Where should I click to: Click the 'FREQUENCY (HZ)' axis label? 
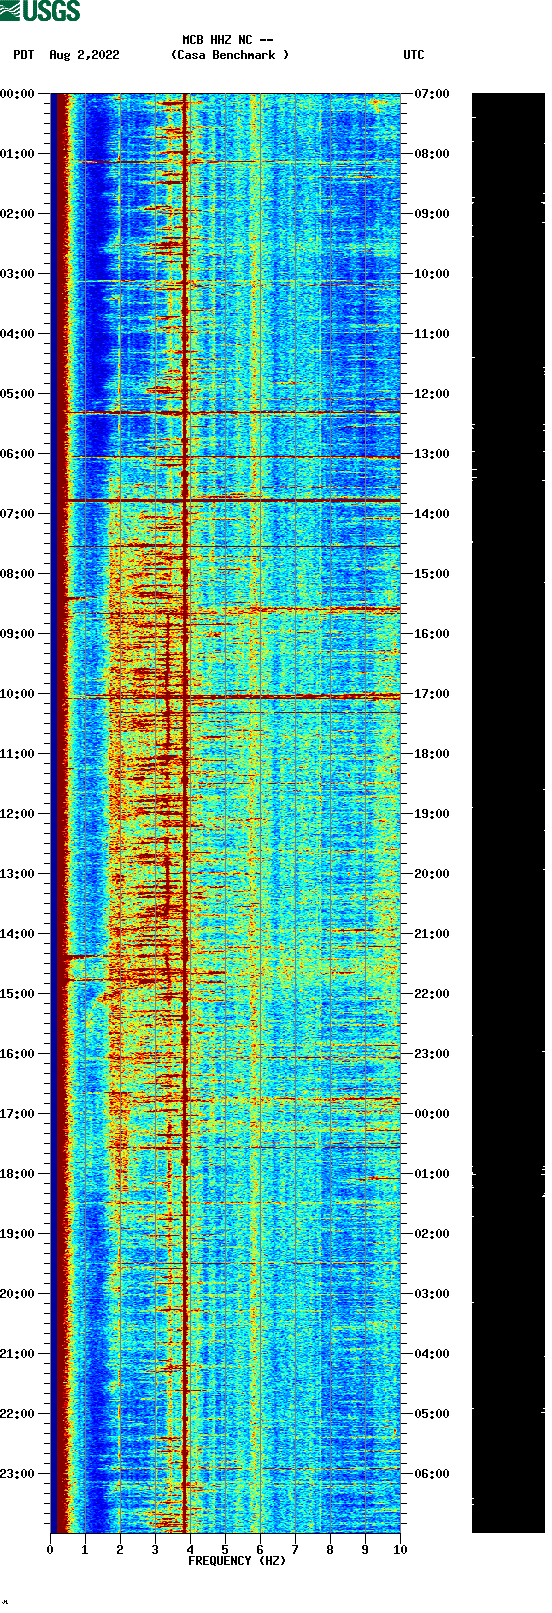pos(237,1561)
